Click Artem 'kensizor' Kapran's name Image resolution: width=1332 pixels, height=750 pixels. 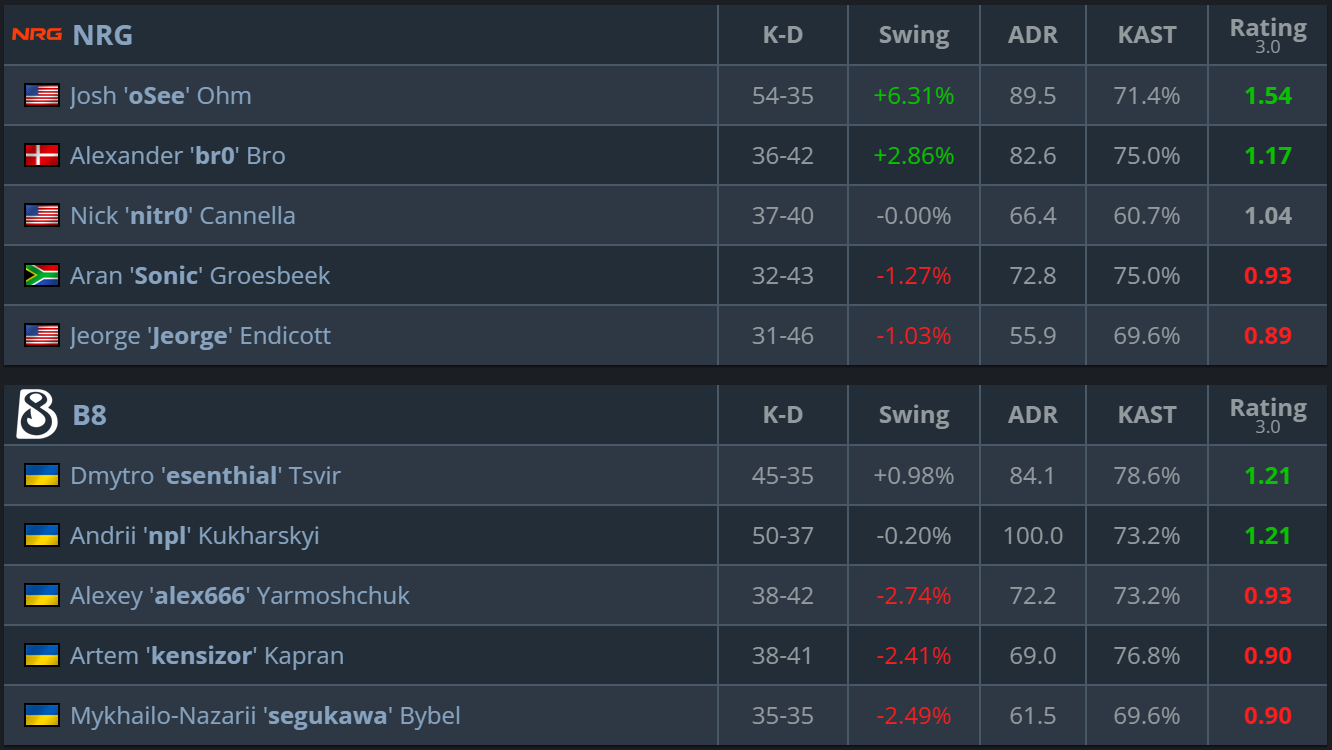(x=207, y=656)
